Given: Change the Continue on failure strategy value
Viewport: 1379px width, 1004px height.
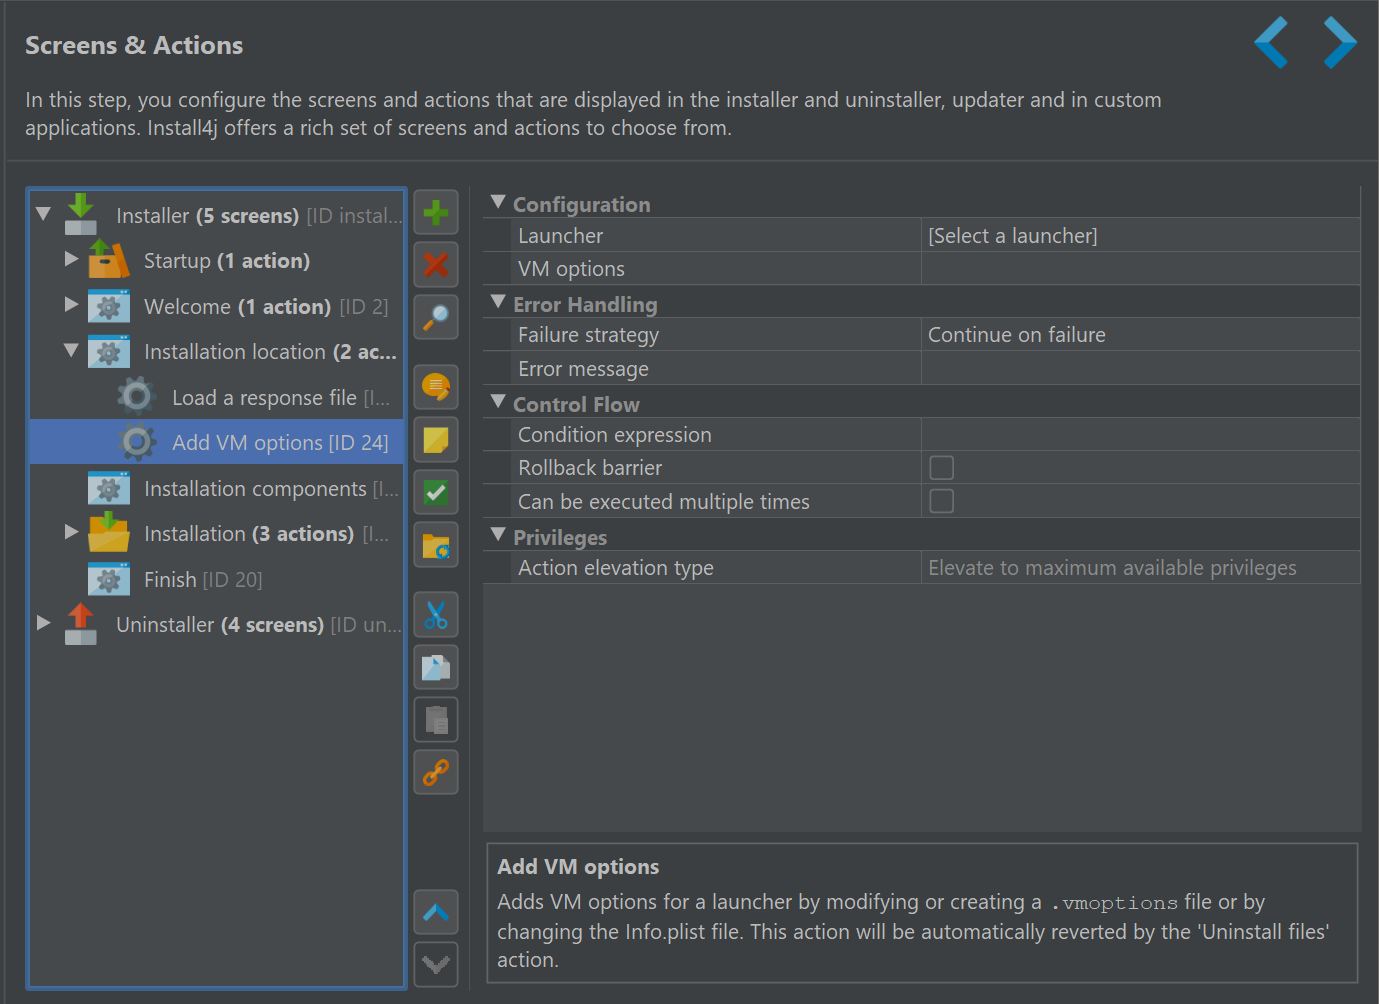Looking at the screenshot, I should tap(1140, 335).
